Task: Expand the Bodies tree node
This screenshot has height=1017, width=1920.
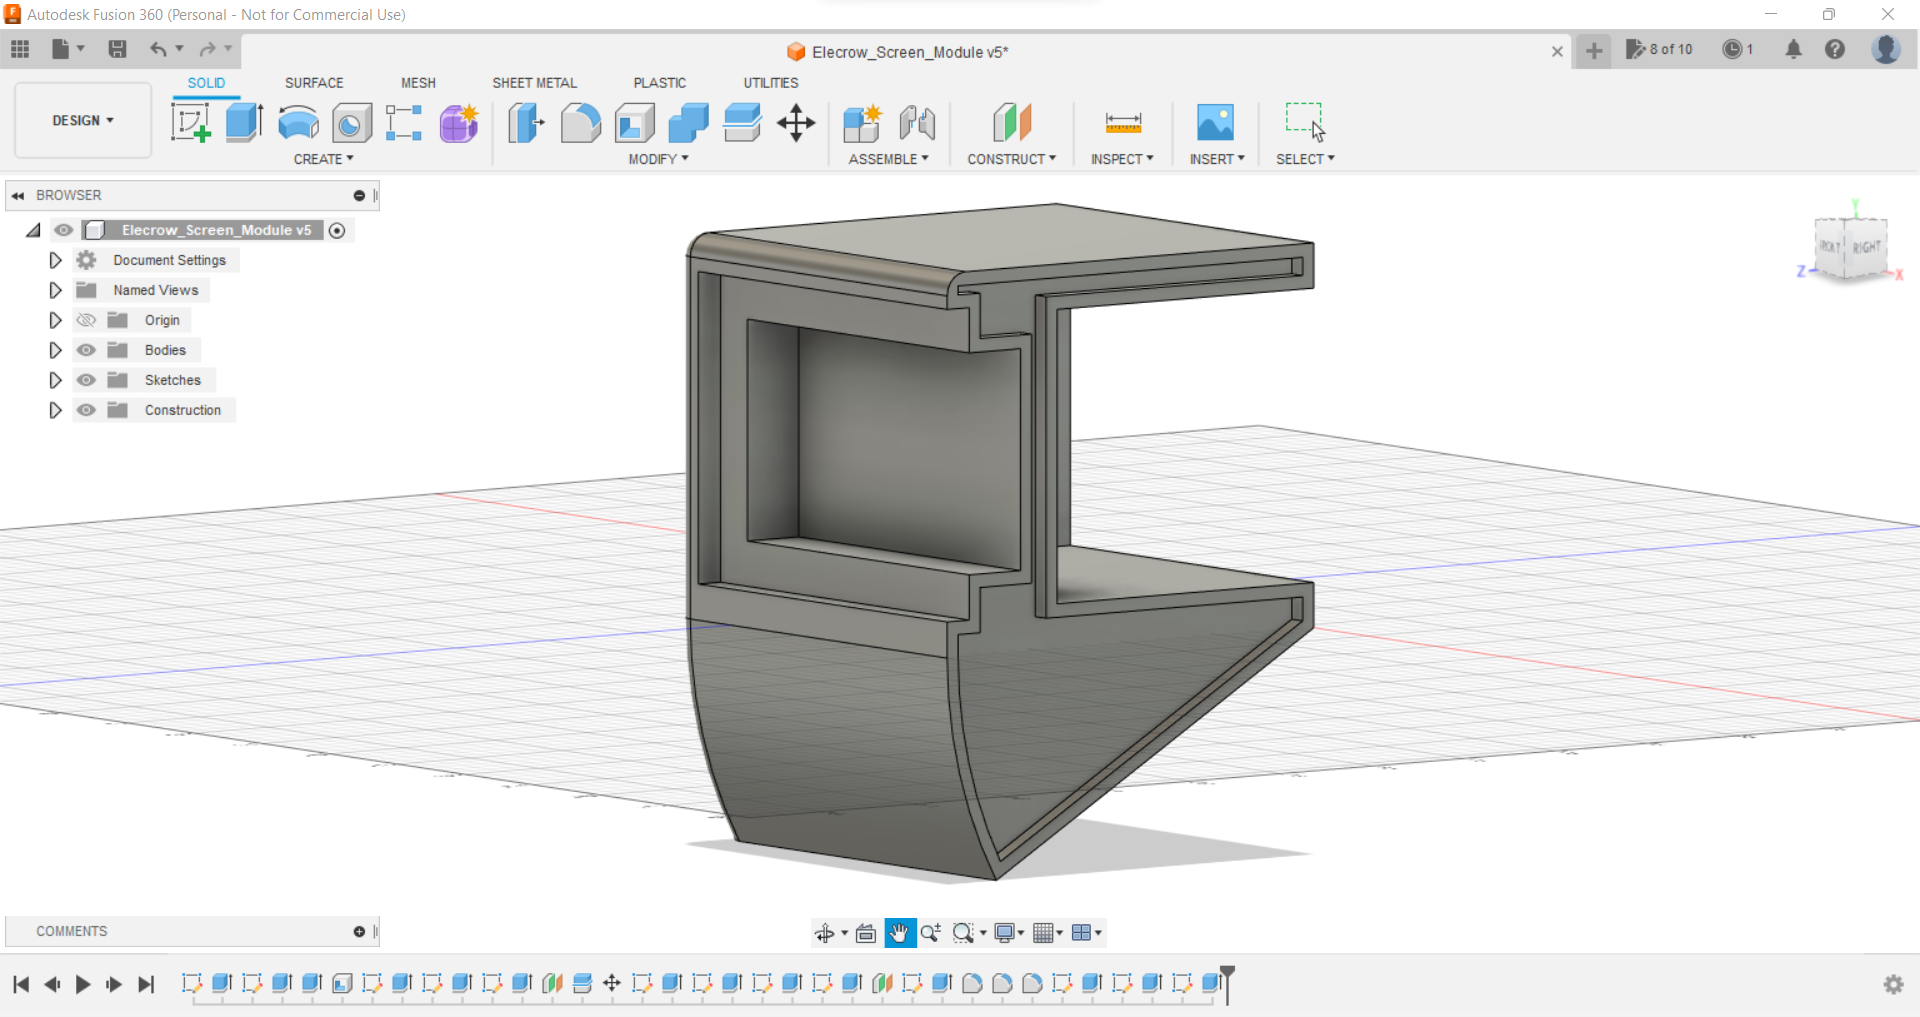Action: pos(55,350)
